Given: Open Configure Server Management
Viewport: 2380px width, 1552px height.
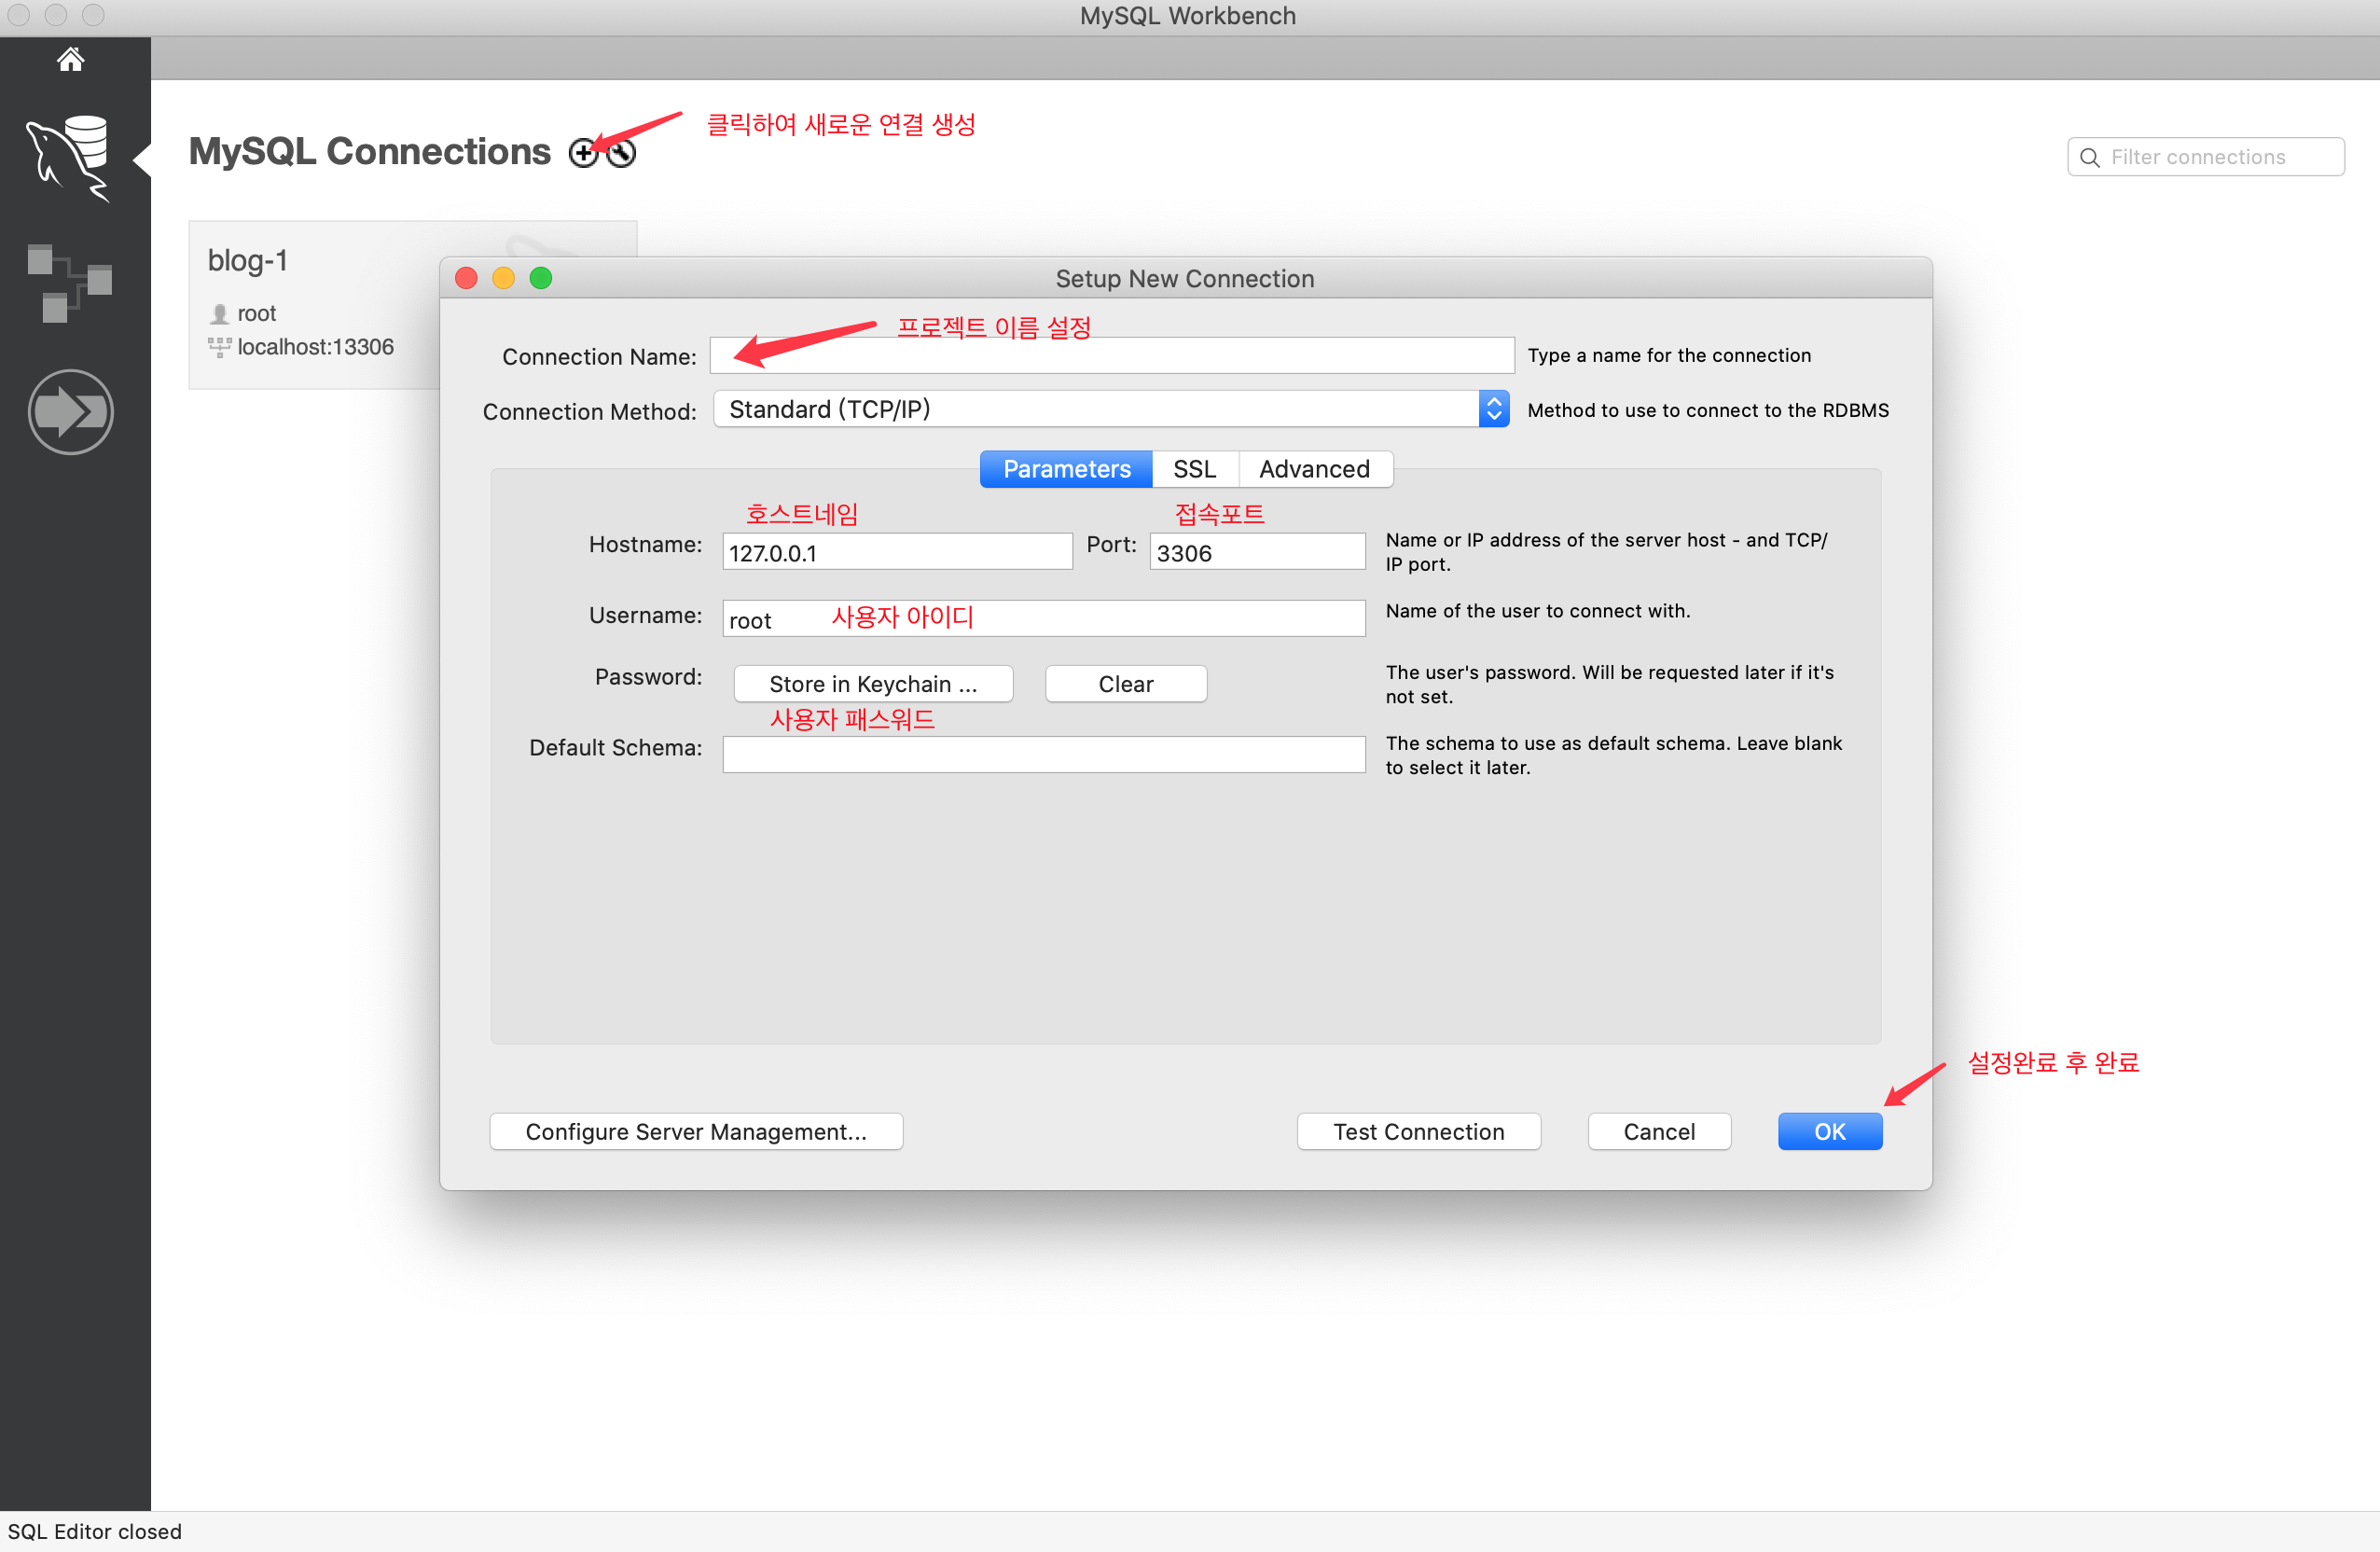Looking at the screenshot, I should (696, 1131).
